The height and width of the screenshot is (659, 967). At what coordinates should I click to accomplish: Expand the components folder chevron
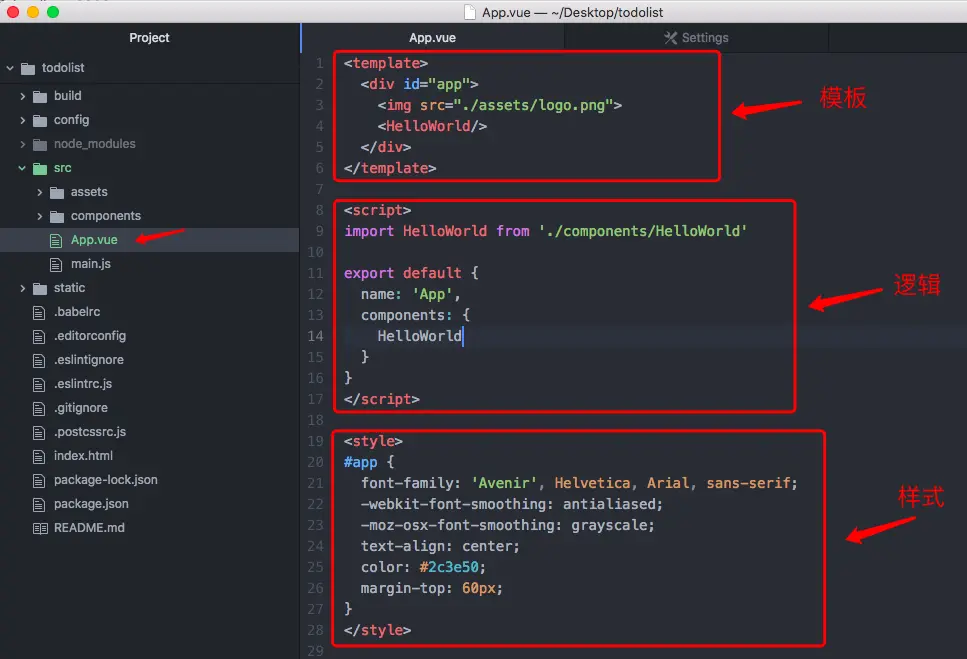(39, 216)
